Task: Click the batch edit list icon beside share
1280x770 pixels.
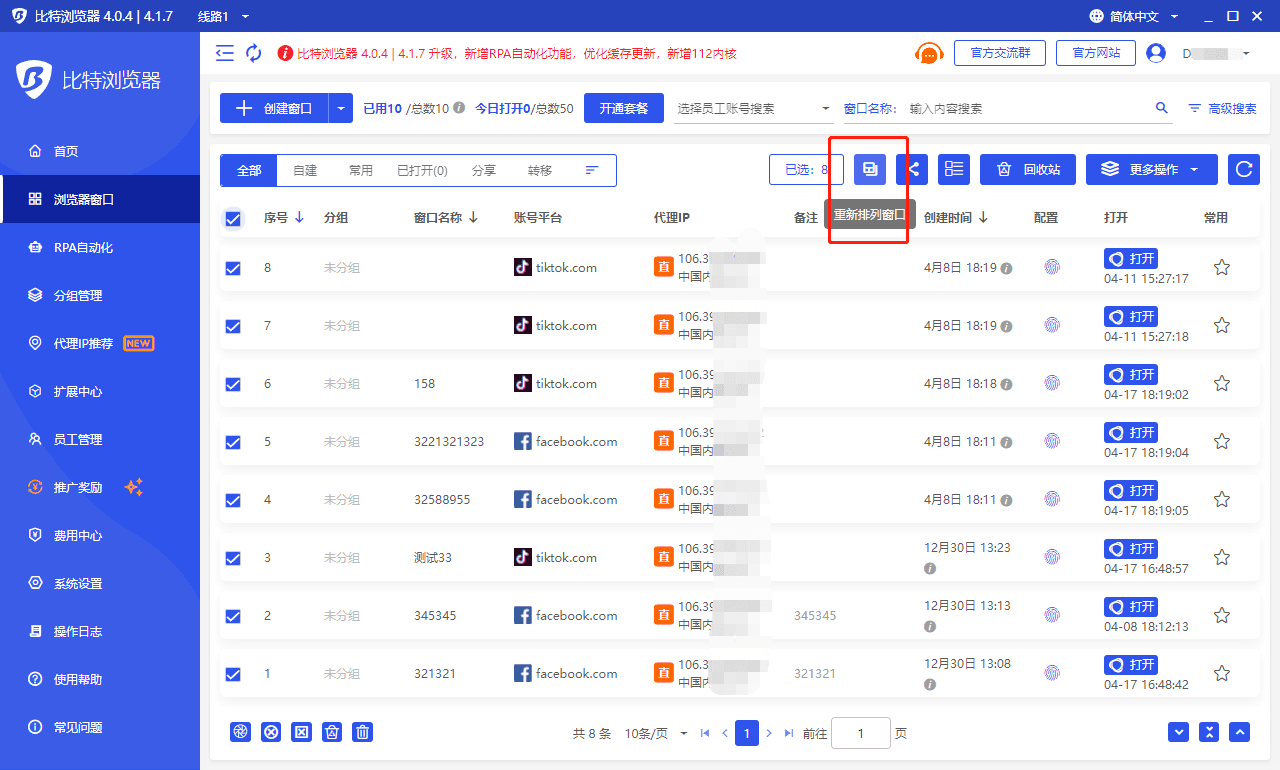Action: click(953, 169)
